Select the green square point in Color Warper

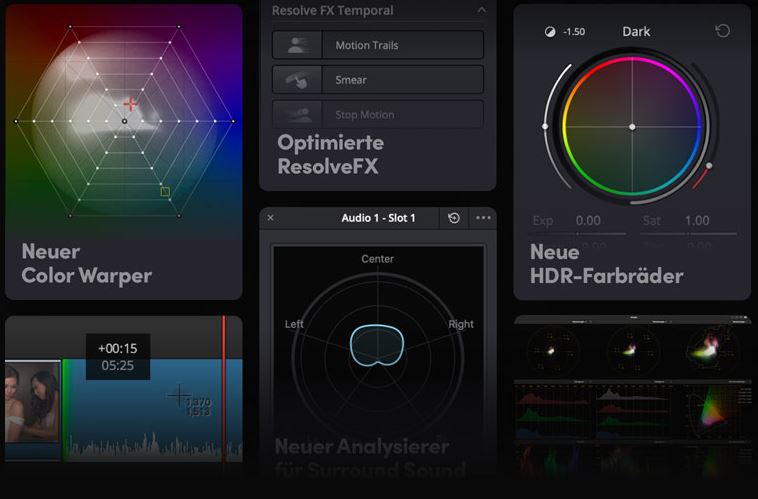pos(165,191)
